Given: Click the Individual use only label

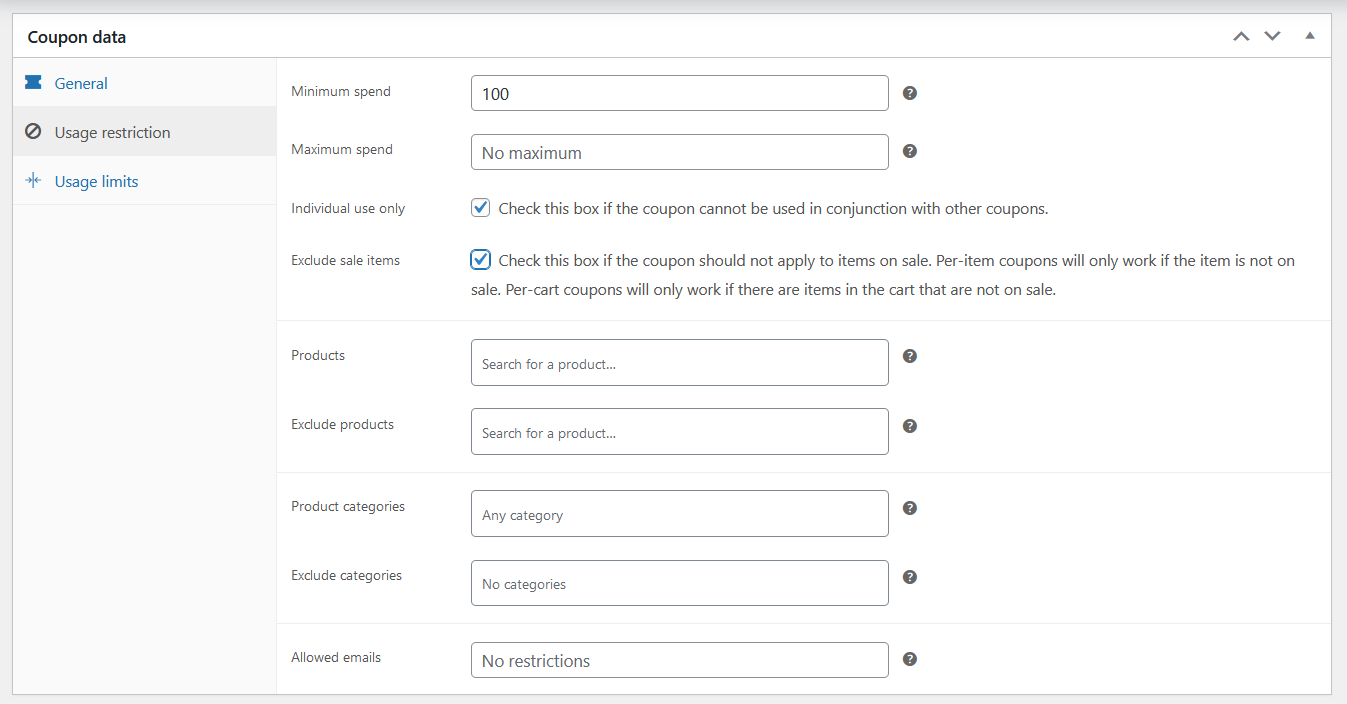Looking at the screenshot, I should pos(348,209).
